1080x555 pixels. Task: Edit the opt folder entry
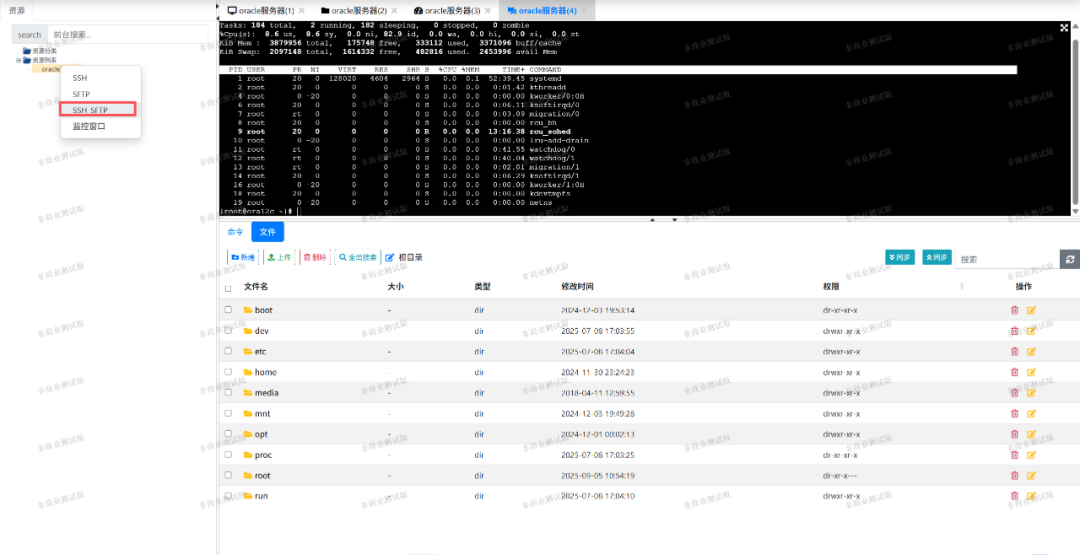[x=1031, y=434]
